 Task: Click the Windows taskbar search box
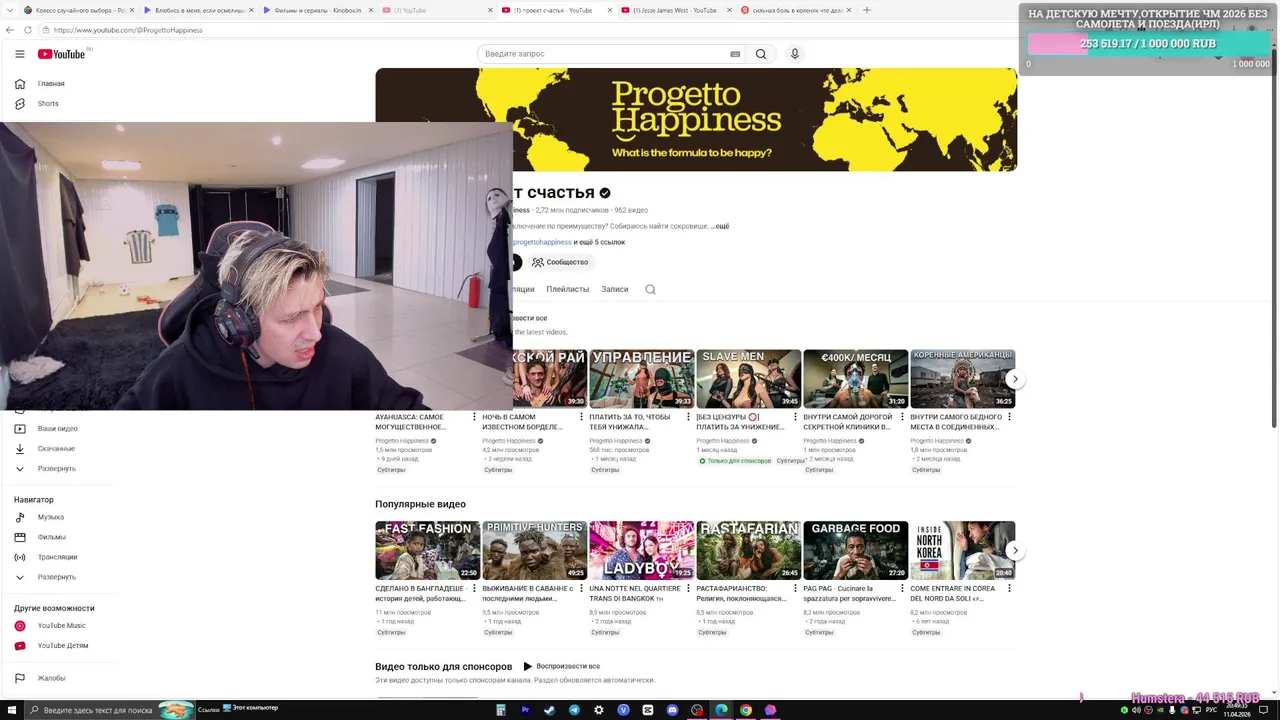coord(108,710)
